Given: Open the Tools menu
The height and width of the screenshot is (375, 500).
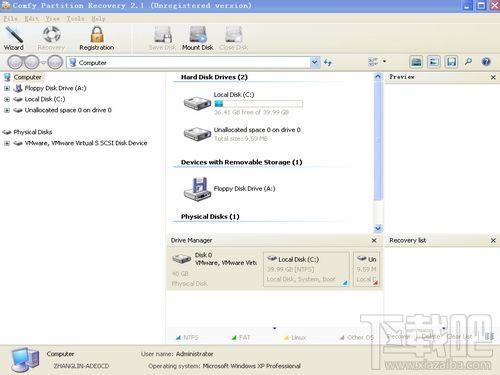Looking at the screenshot, I should tap(75, 19).
